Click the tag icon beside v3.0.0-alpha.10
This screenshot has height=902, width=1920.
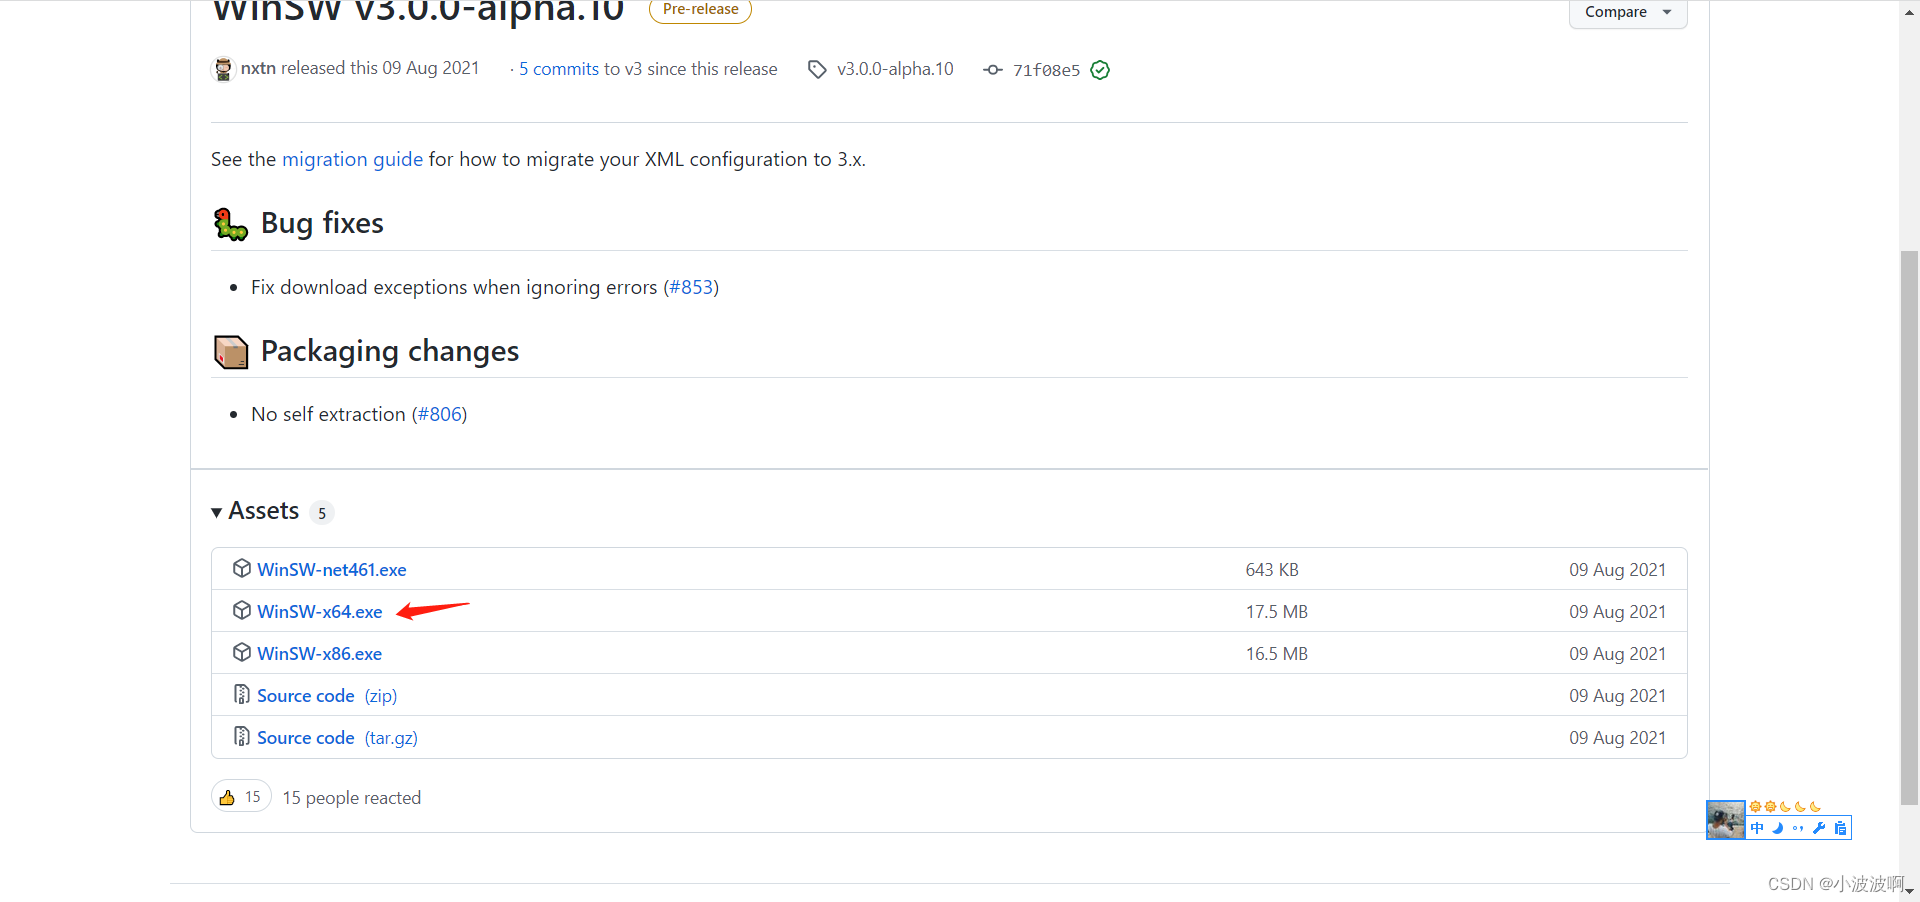(x=817, y=69)
